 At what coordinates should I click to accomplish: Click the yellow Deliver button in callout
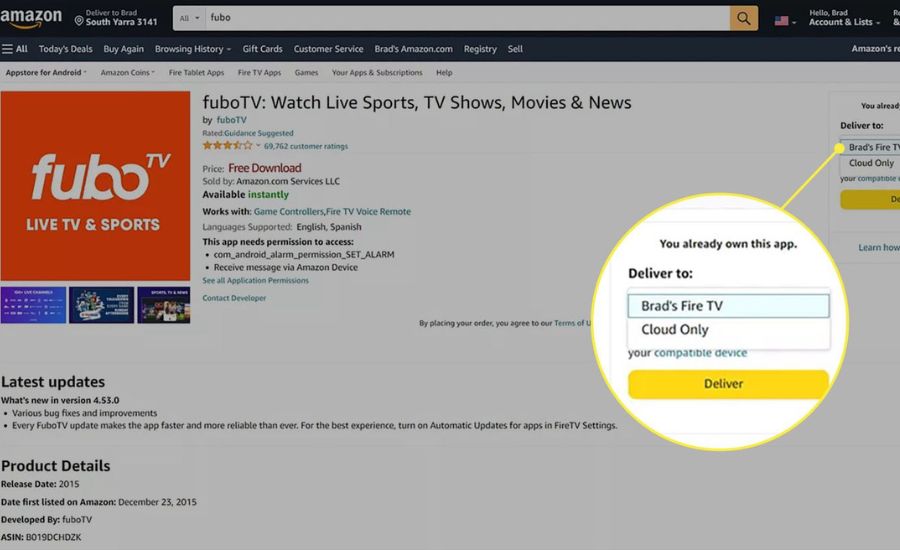point(728,384)
